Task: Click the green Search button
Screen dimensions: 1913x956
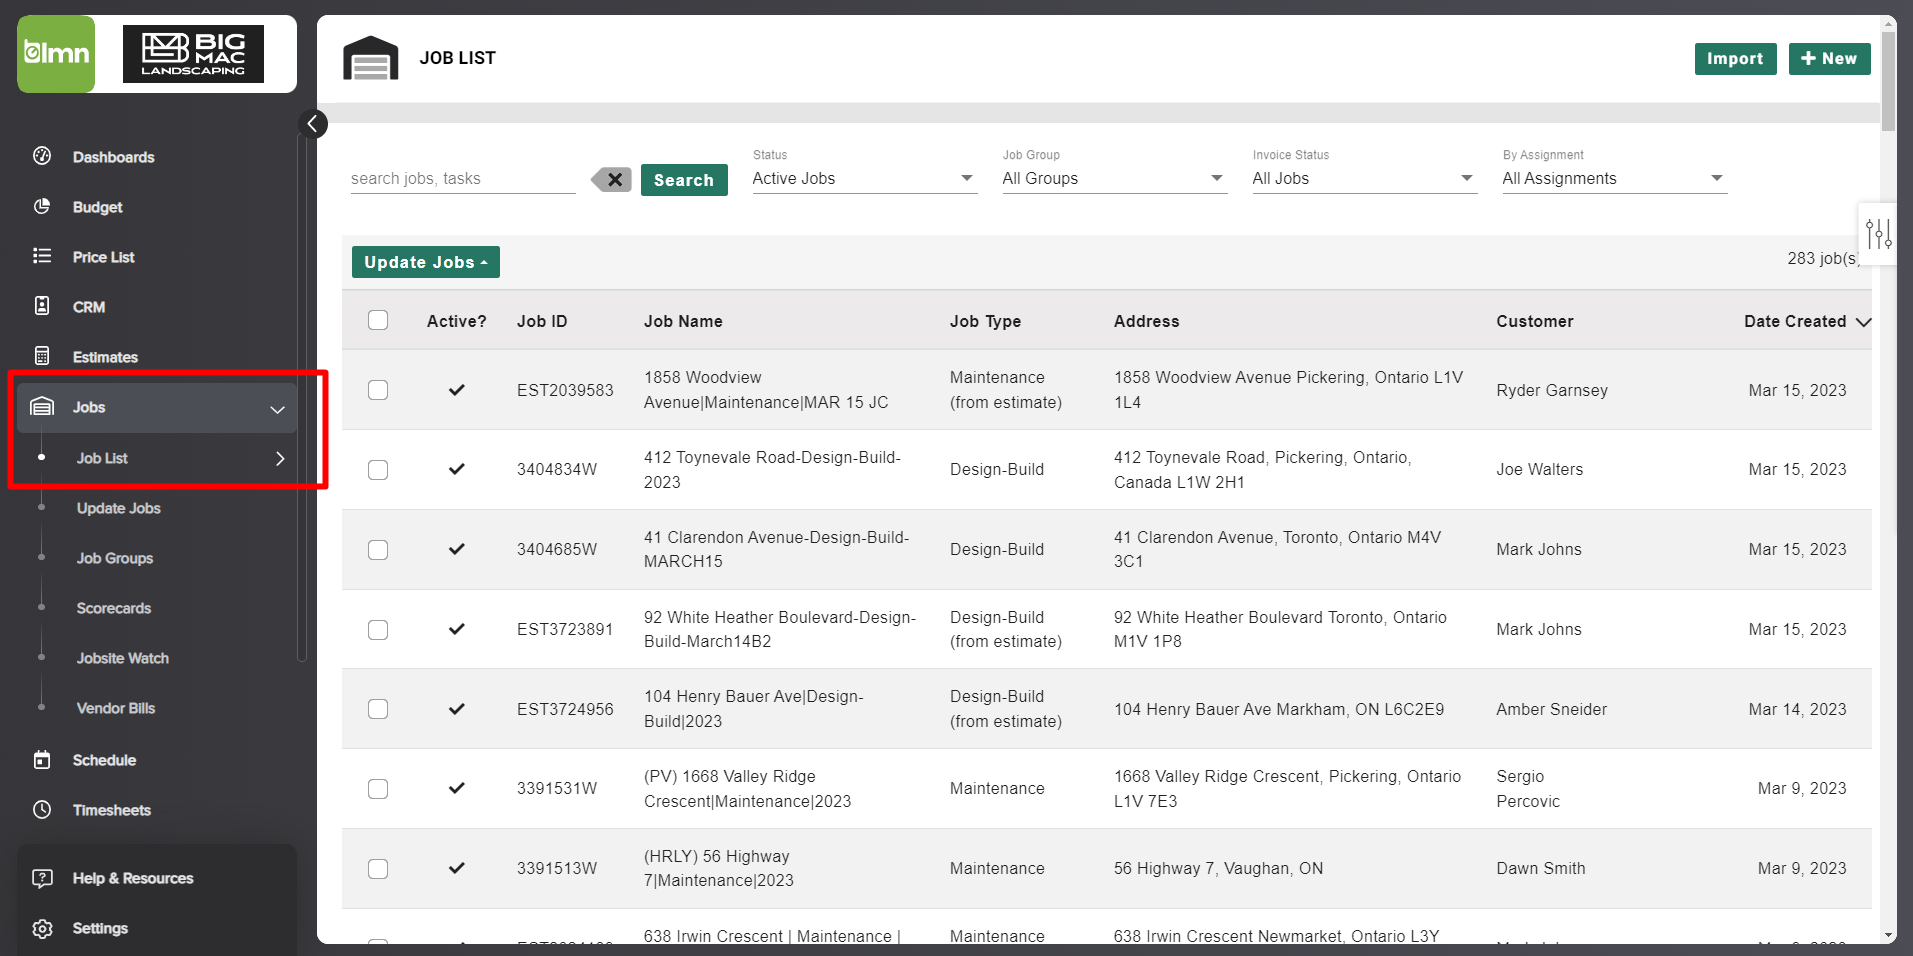Action: click(x=684, y=180)
